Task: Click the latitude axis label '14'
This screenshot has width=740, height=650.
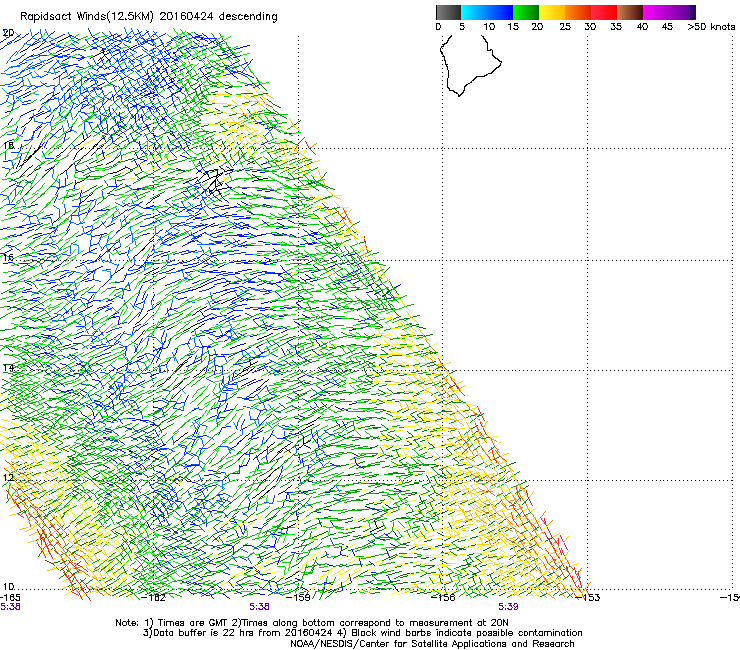Action: point(8,368)
